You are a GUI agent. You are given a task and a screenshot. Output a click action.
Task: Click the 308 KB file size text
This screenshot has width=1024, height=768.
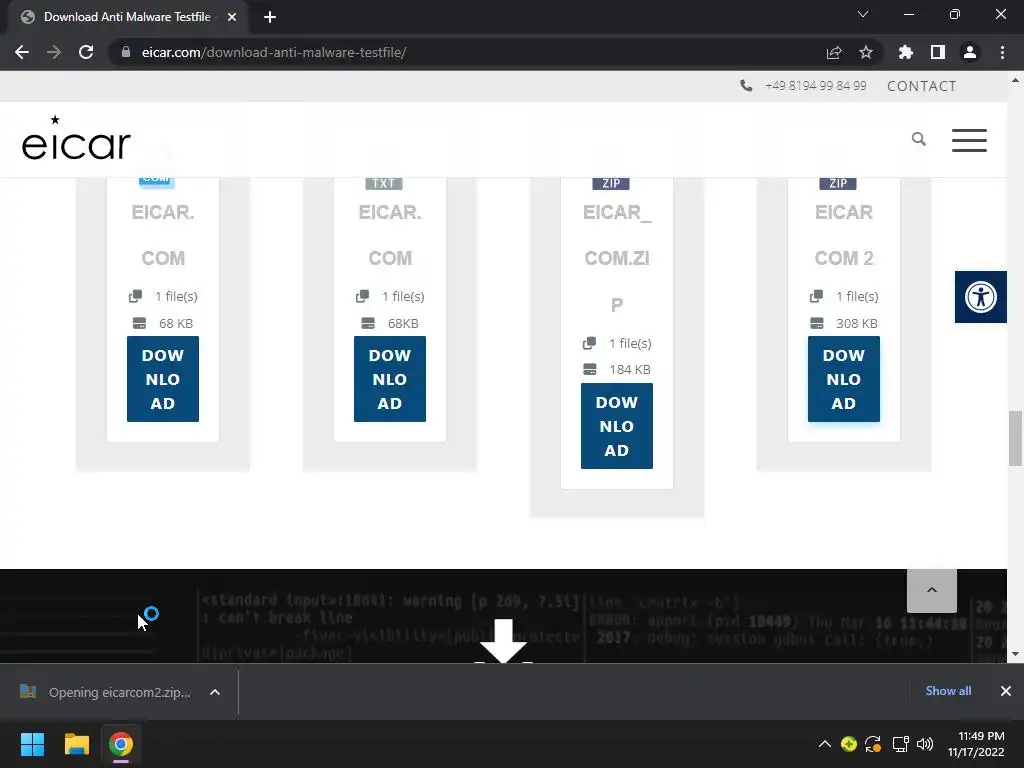[857, 323]
